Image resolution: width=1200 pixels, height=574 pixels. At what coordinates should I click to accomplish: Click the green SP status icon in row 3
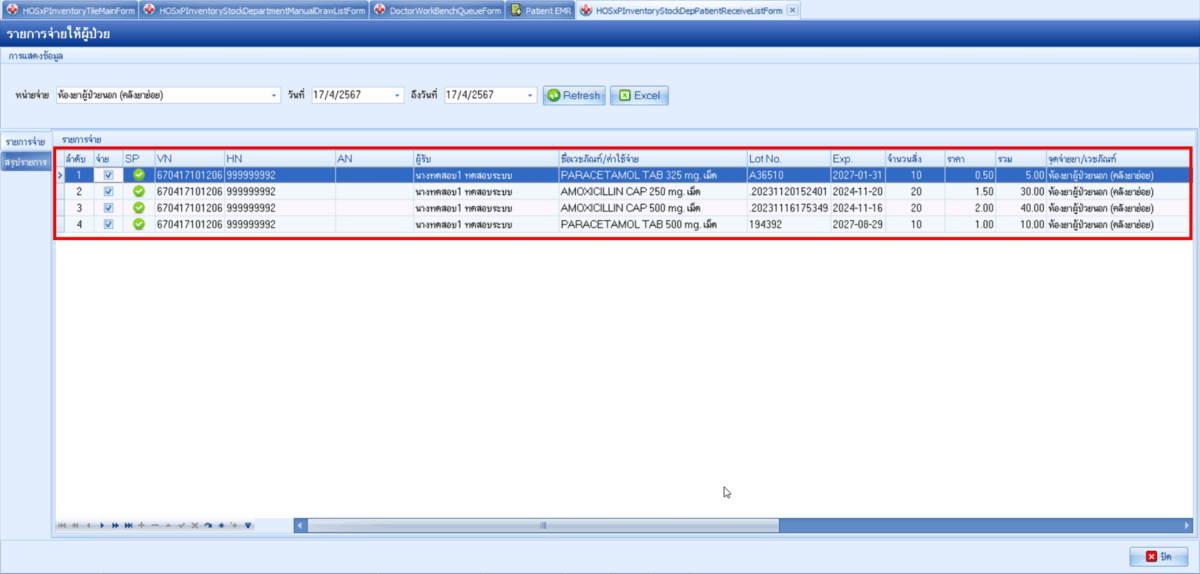point(138,208)
